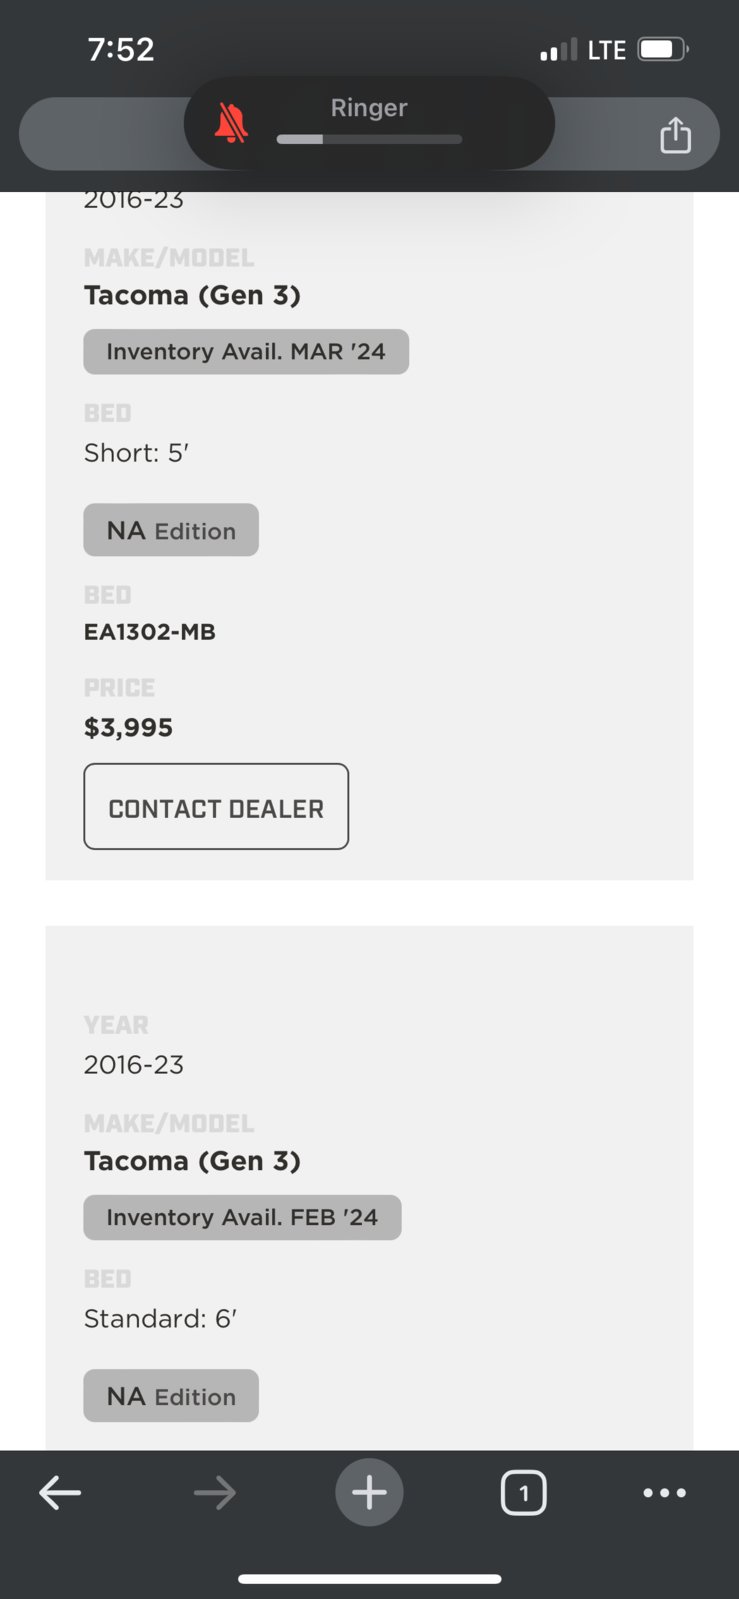Select the NA Edition tag under Standard: 6′
Viewport: 739px width, 1599px height.
tap(171, 1396)
